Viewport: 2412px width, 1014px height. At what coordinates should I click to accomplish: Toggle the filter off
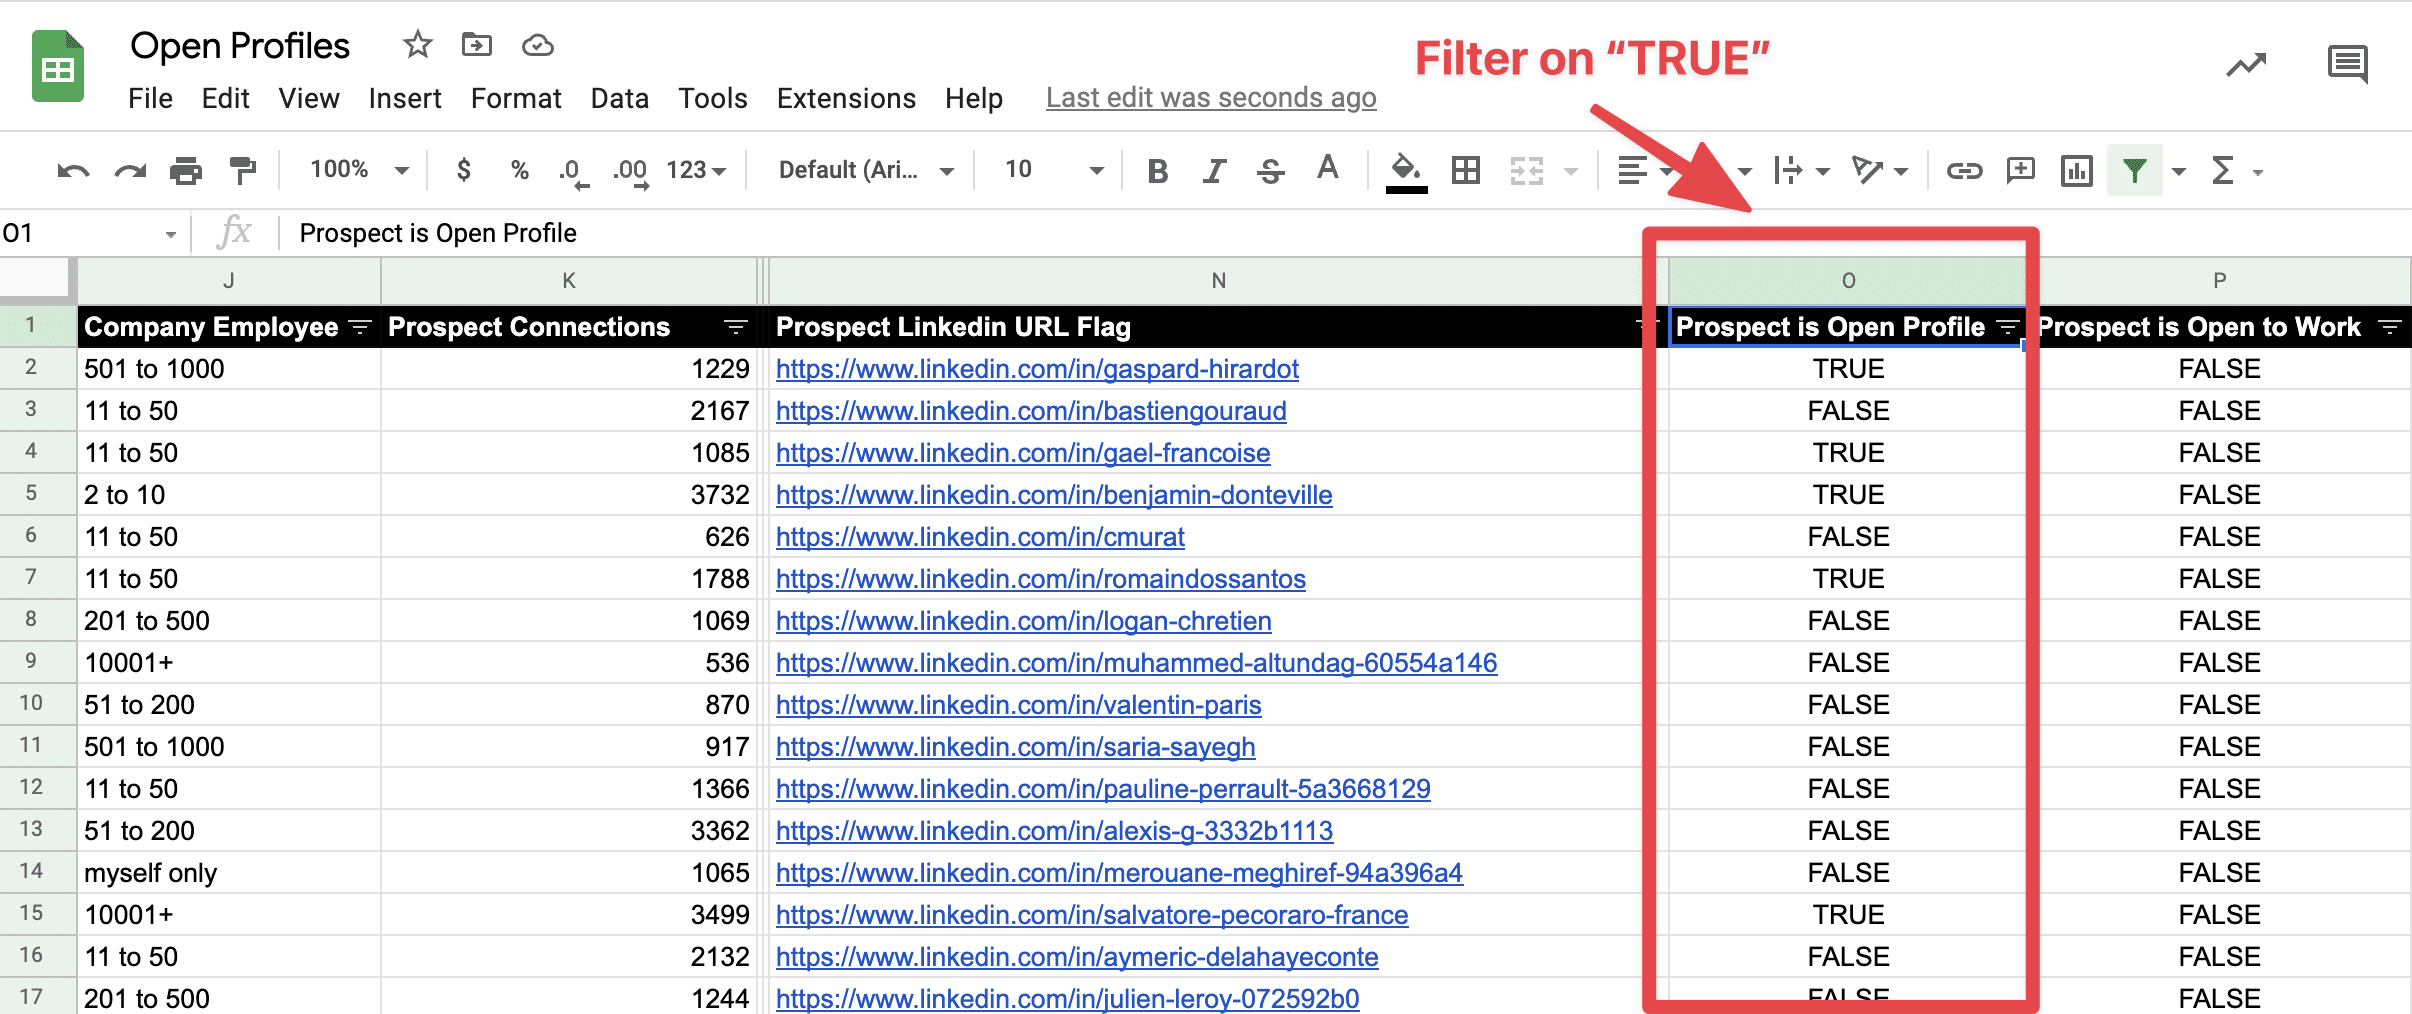tap(2135, 171)
